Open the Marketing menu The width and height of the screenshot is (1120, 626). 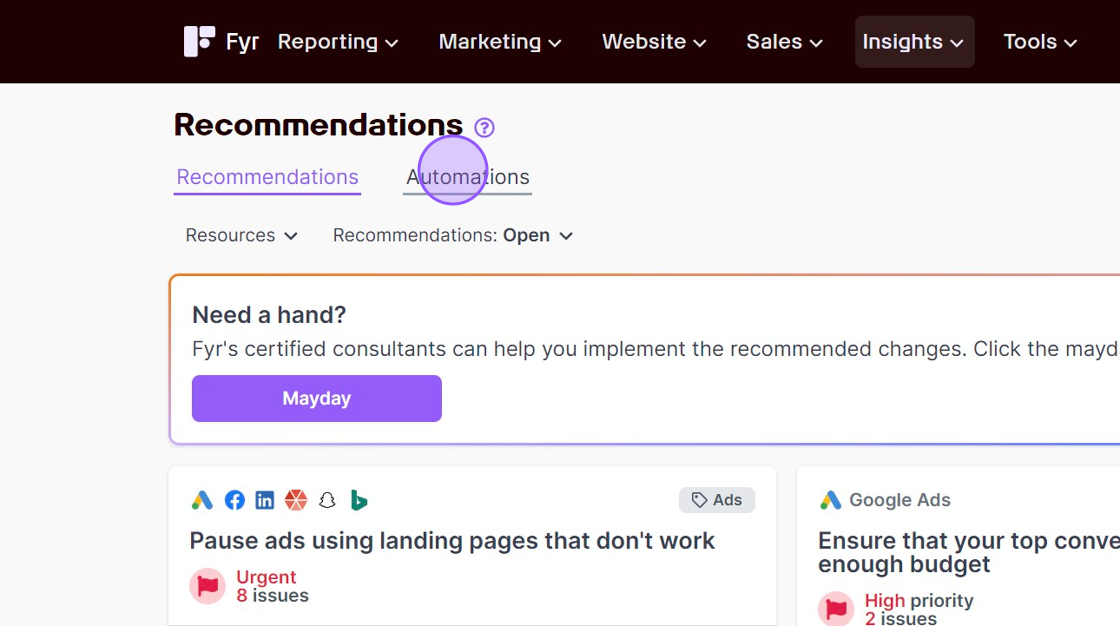(x=500, y=42)
